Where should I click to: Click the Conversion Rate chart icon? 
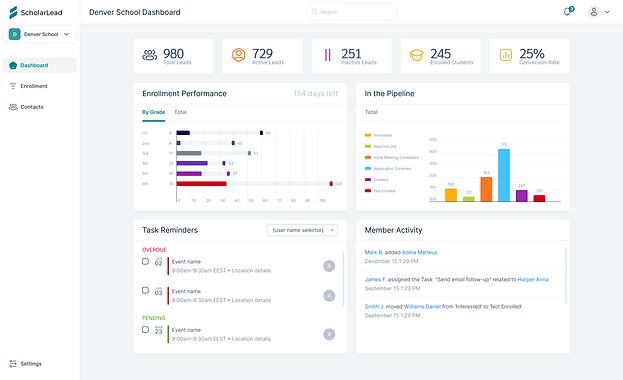506,55
